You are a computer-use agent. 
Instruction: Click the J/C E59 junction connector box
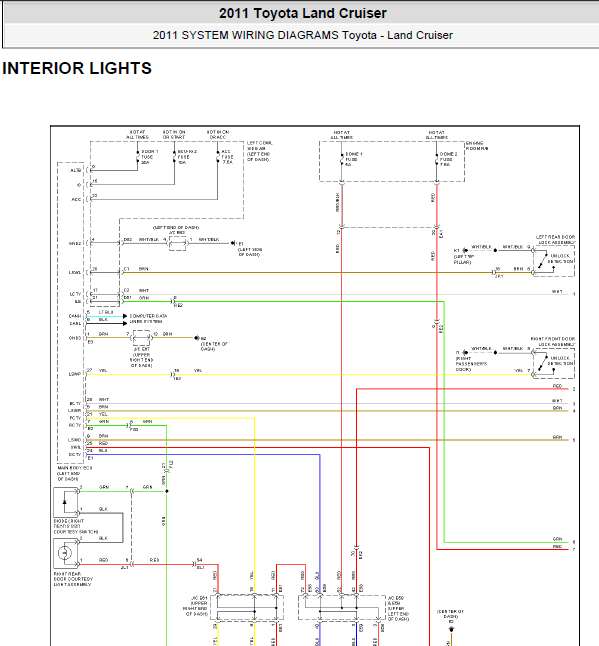[342, 608]
